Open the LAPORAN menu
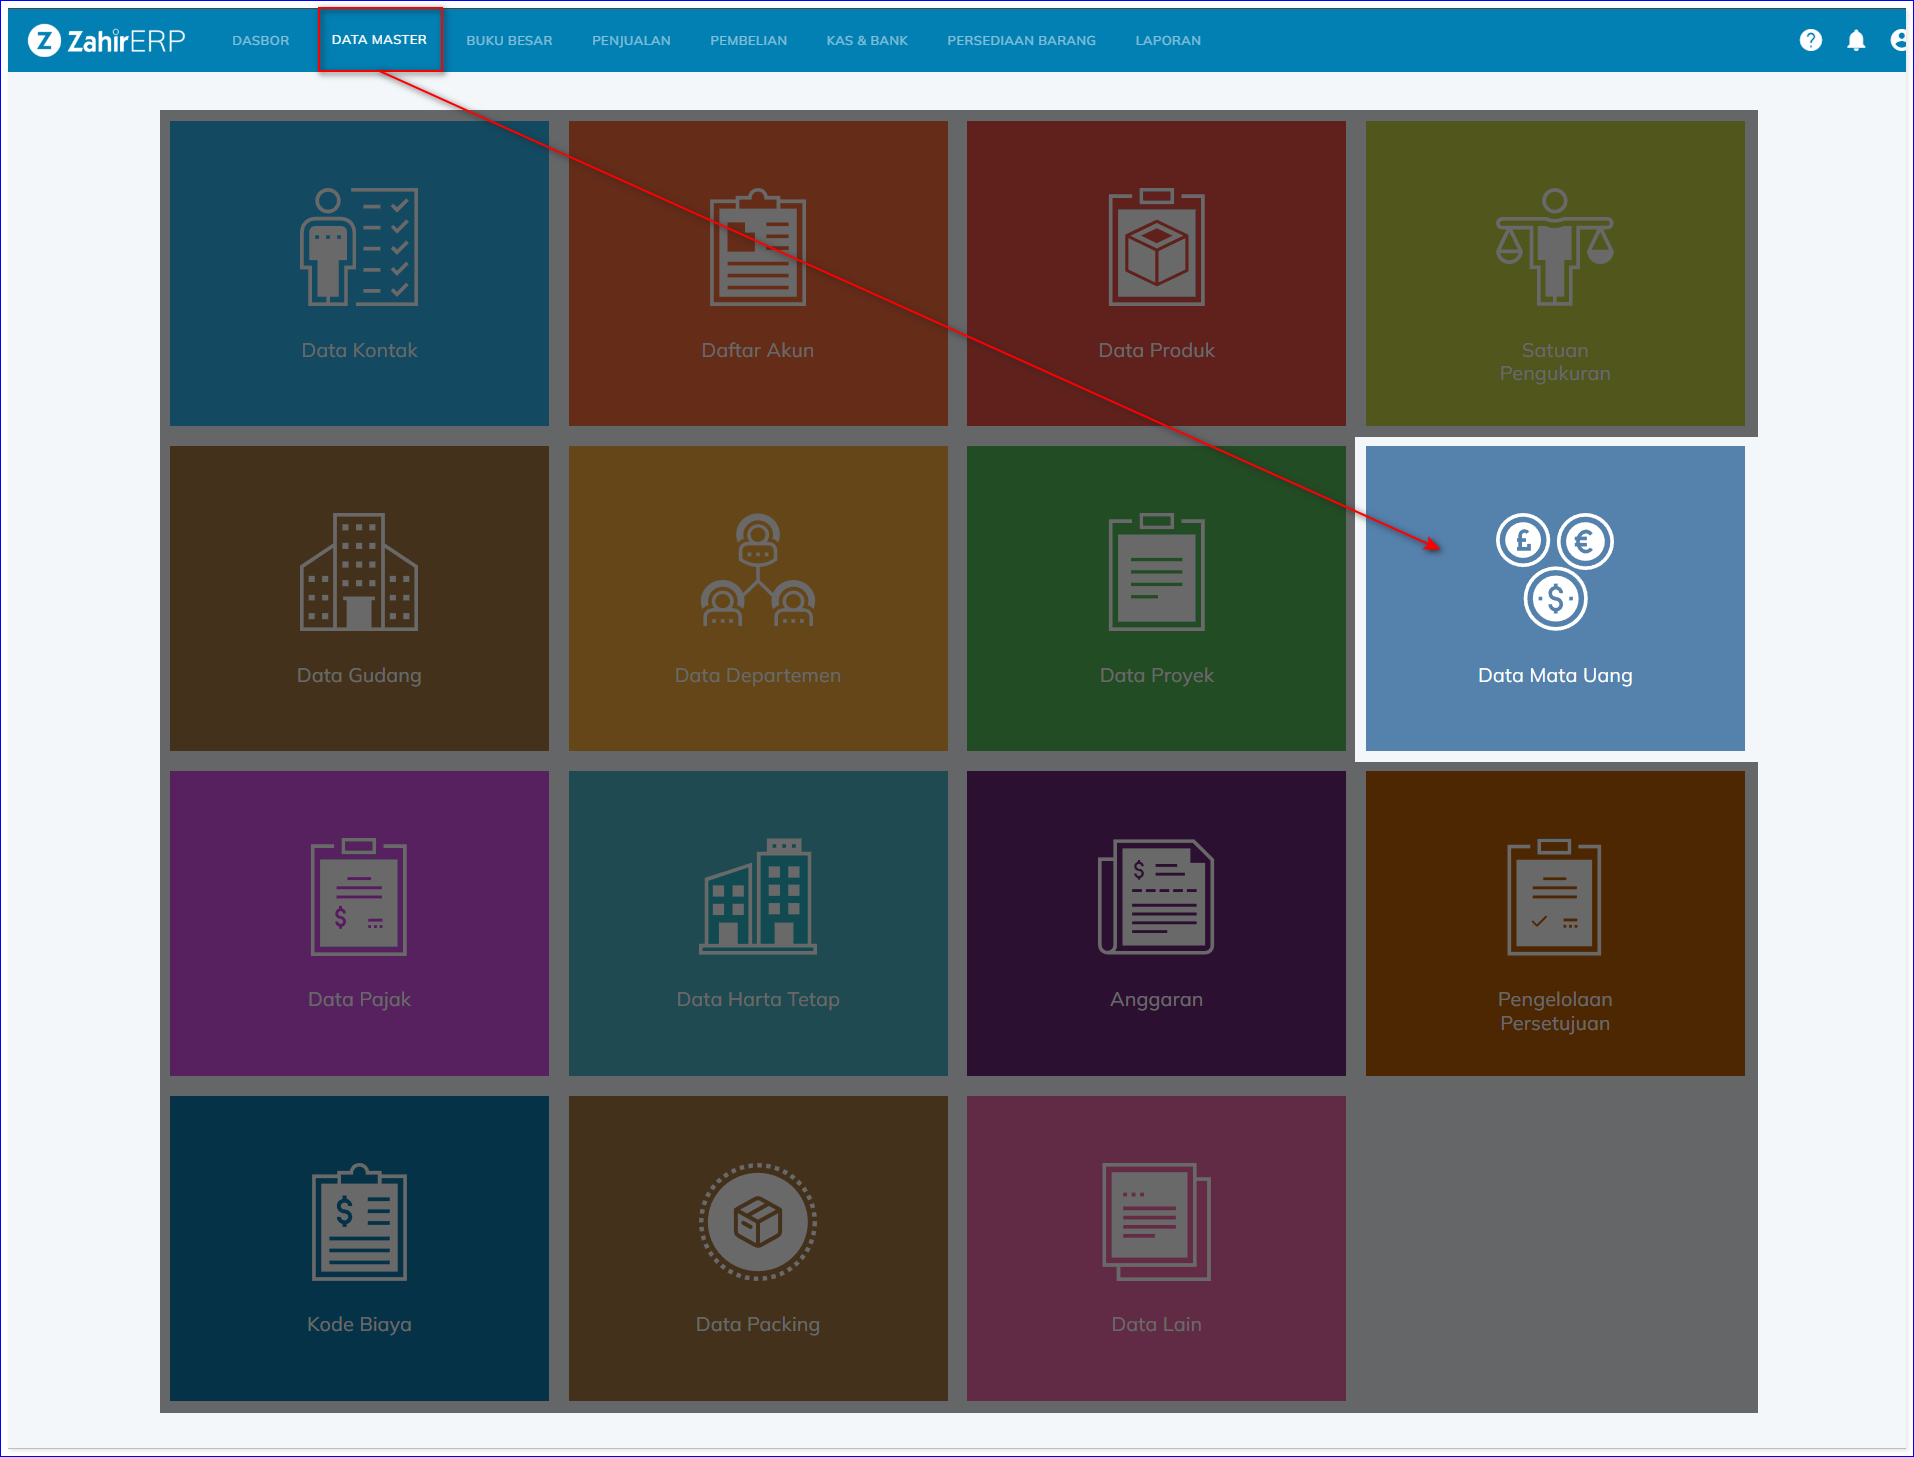The height and width of the screenshot is (1457, 1914). coord(1168,41)
